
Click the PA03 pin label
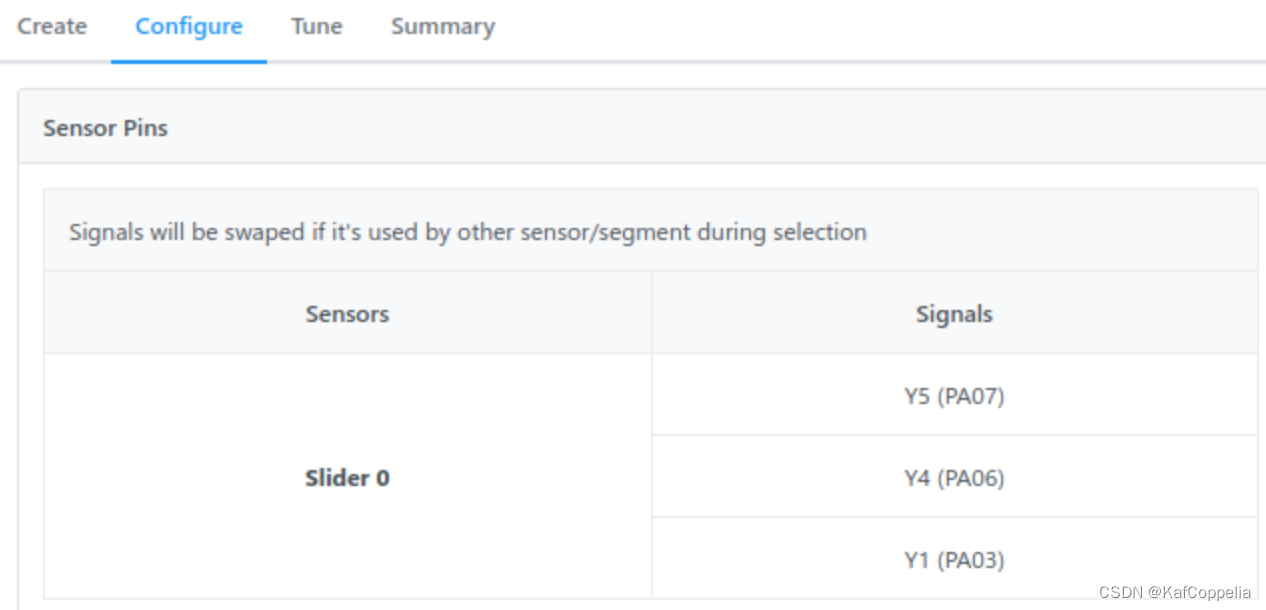(971, 560)
